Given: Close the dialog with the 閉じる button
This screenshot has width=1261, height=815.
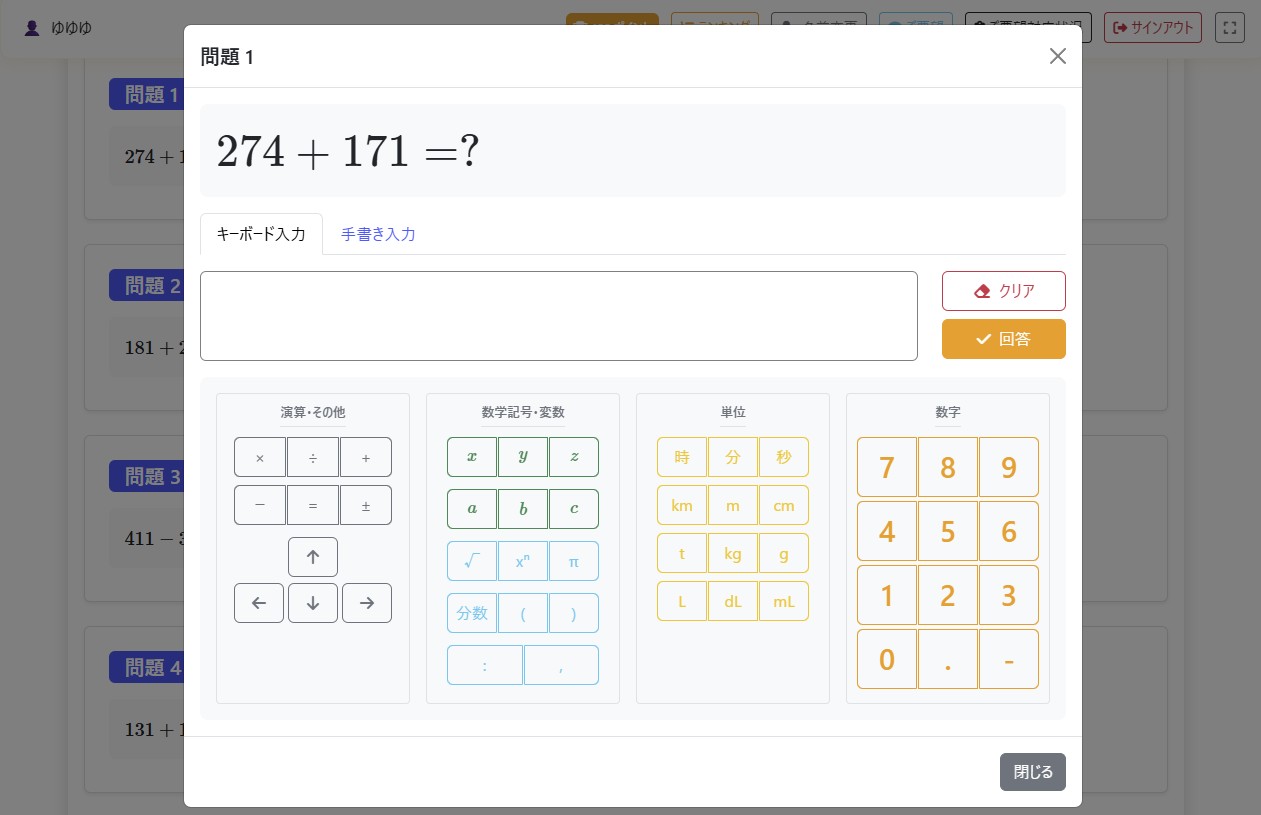Looking at the screenshot, I should (x=1032, y=772).
